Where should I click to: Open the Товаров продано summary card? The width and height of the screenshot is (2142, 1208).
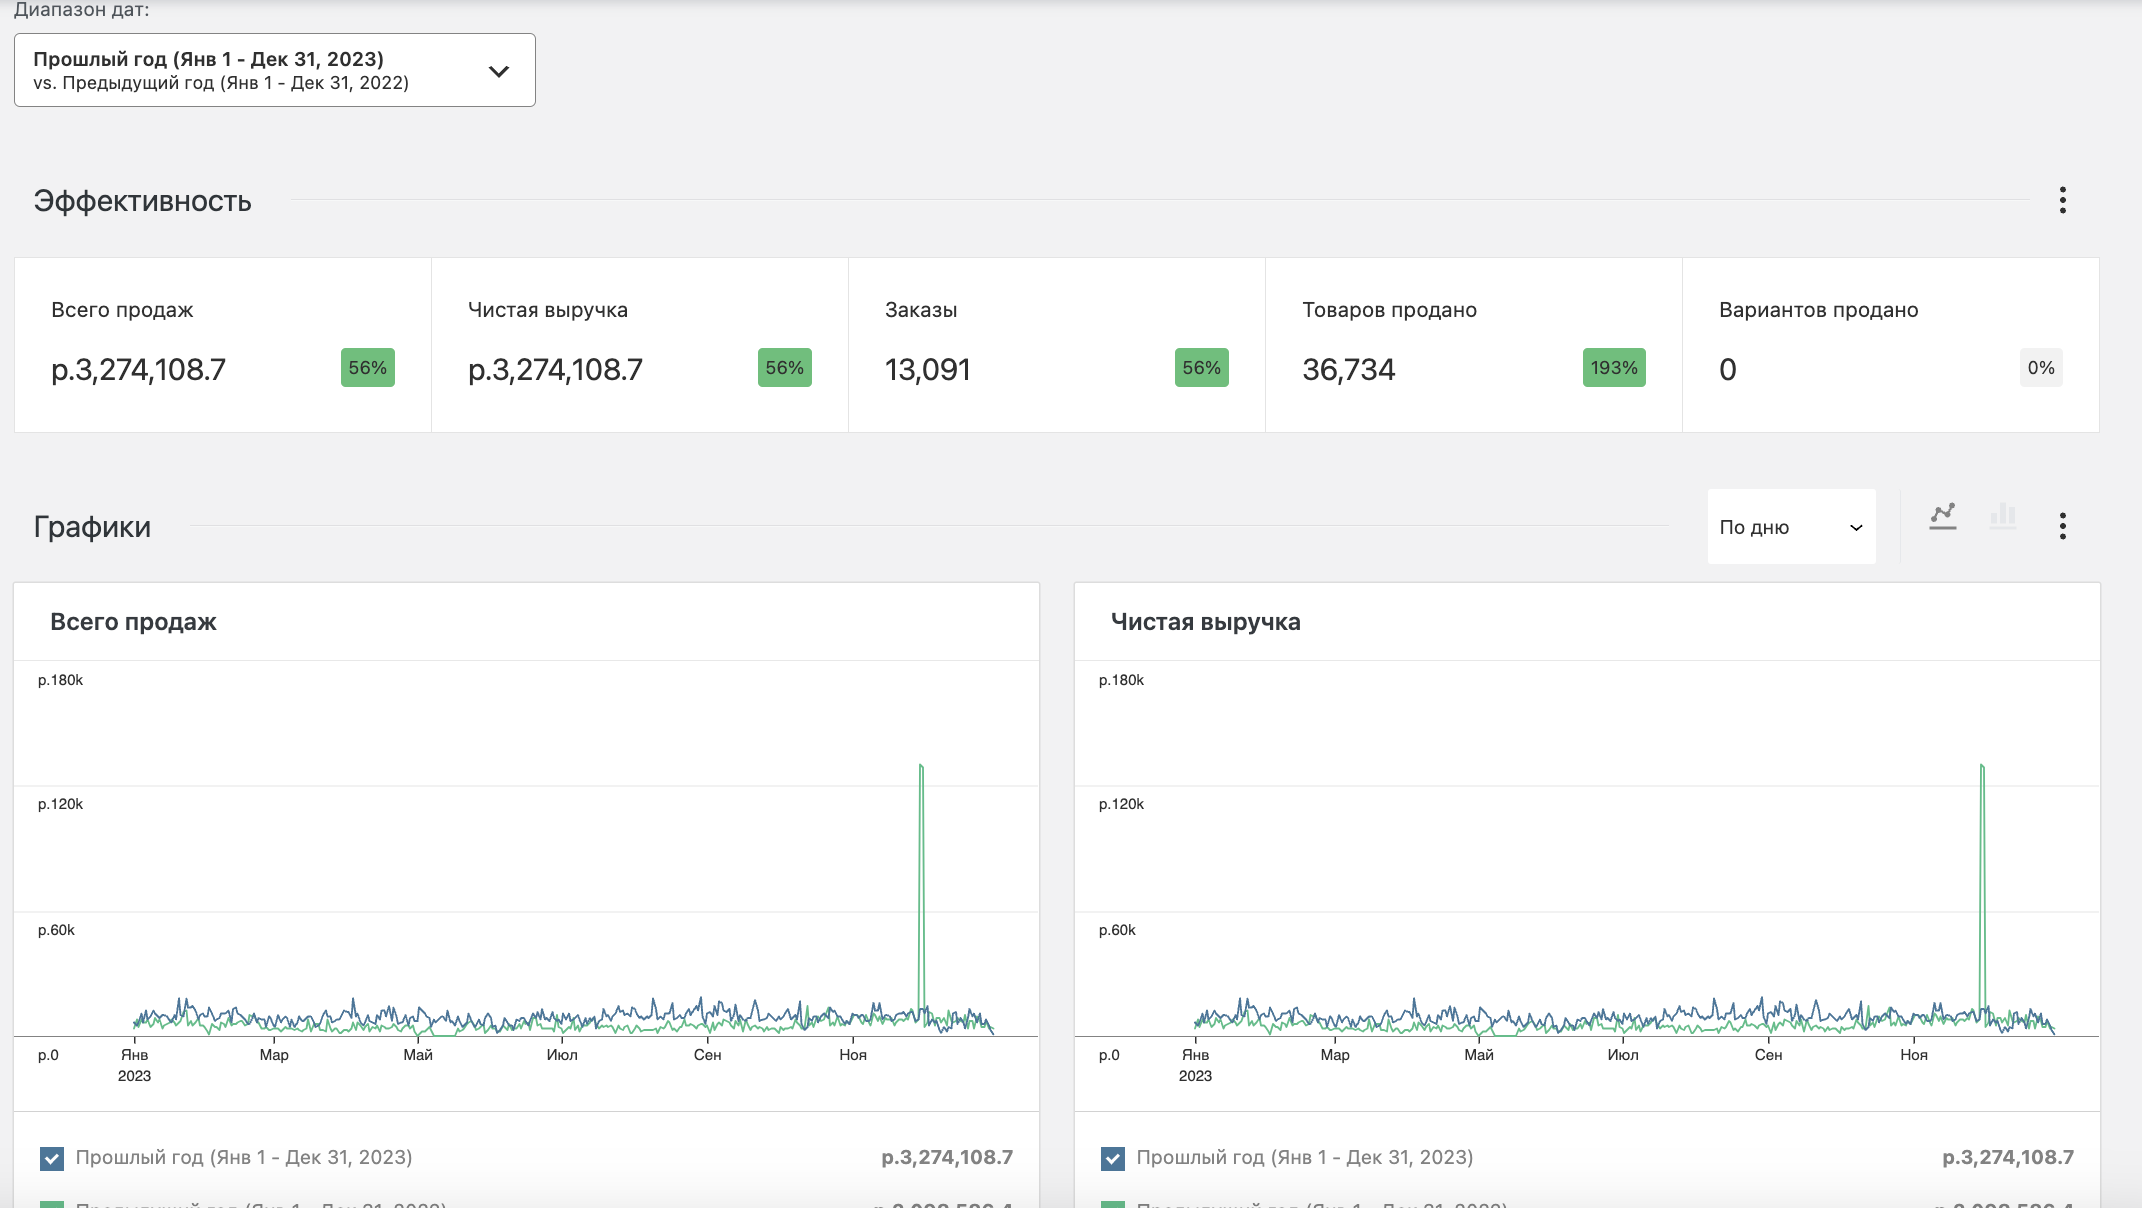(x=1473, y=345)
